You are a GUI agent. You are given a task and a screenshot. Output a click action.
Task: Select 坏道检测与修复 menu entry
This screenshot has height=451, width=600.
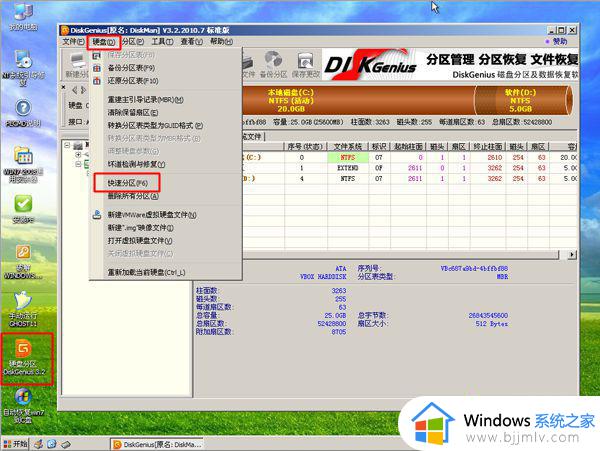pos(136,164)
